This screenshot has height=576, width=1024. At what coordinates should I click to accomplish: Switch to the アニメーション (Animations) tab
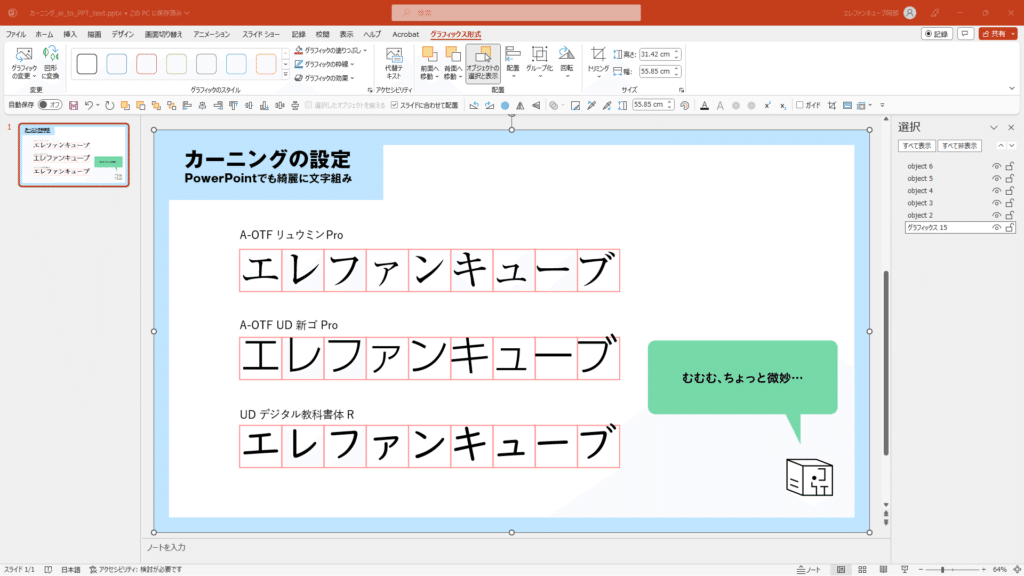[212, 34]
